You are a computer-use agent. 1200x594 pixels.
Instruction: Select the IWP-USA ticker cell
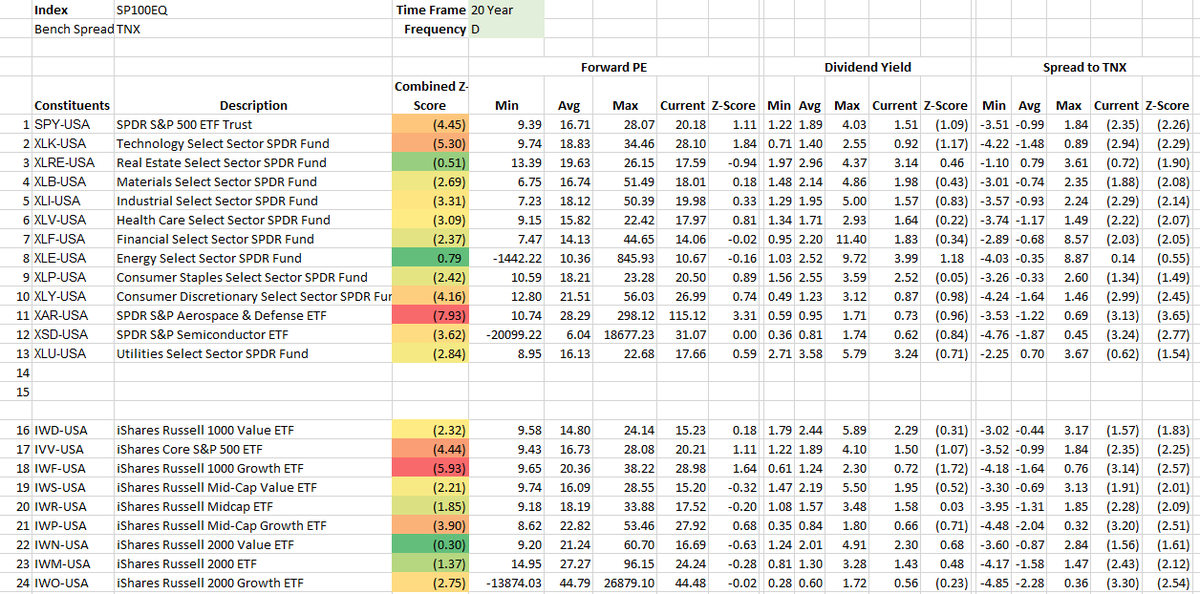[x=73, y=524]
